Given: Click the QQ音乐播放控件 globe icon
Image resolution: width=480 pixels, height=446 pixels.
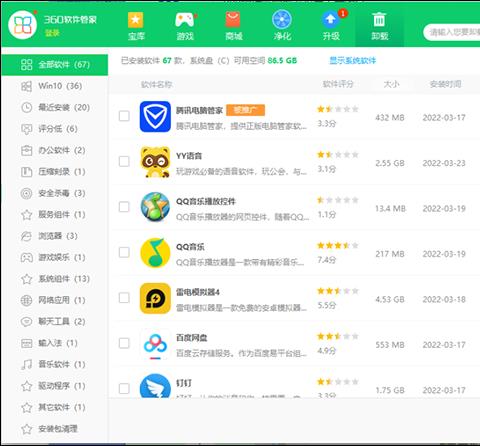Looking at the screenshot, I should 155,207.
